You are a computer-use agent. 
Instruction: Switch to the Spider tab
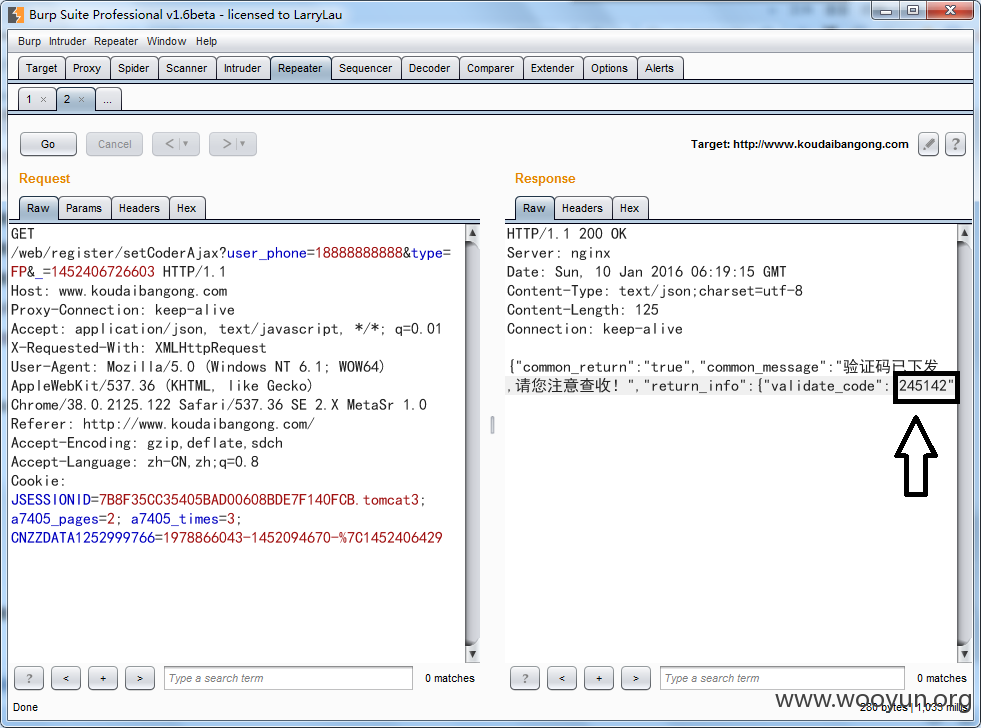point(134,68)
